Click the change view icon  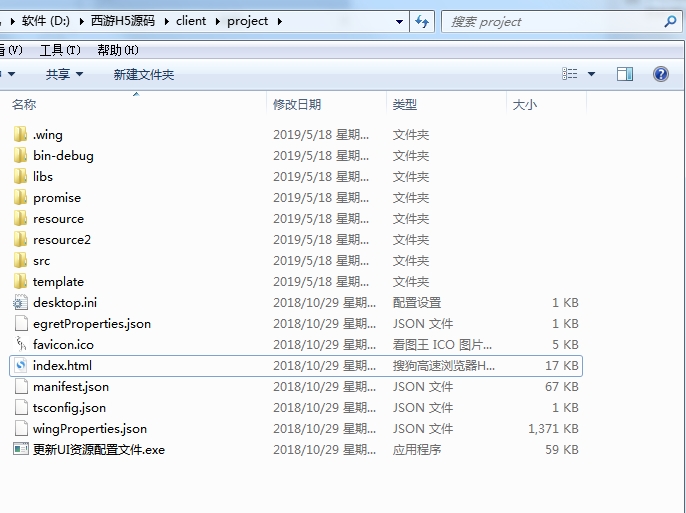point(570,74)
